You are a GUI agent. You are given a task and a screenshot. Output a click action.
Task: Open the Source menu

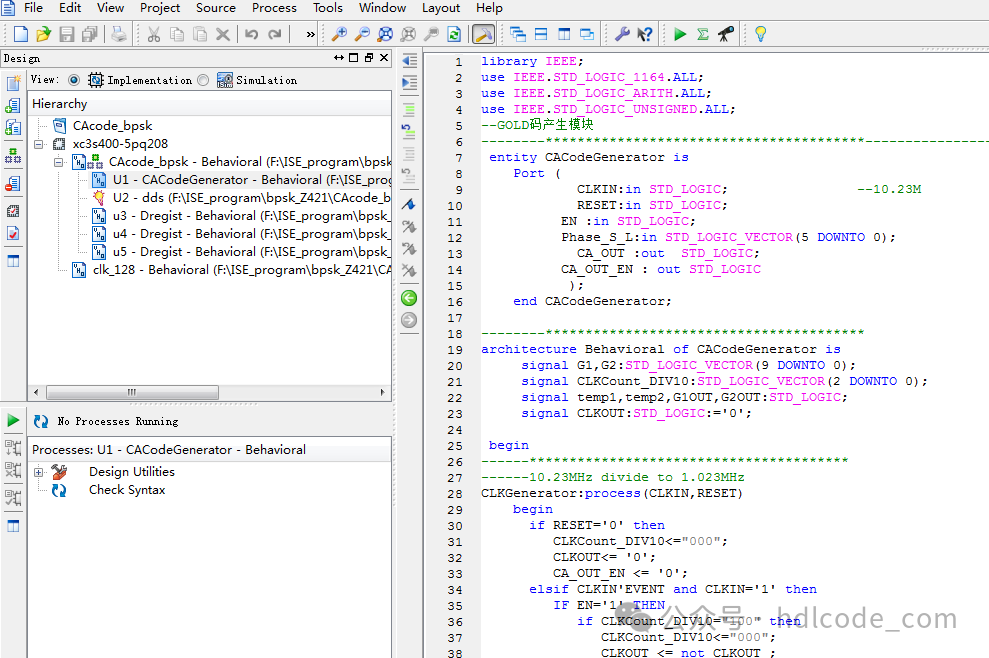tap(216, 8)
